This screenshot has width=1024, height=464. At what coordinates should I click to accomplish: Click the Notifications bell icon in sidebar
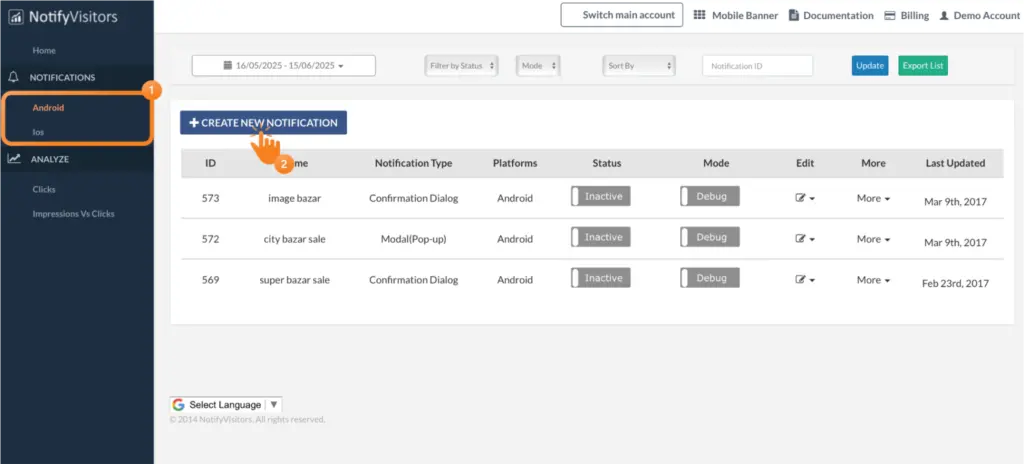coord(14,77)
